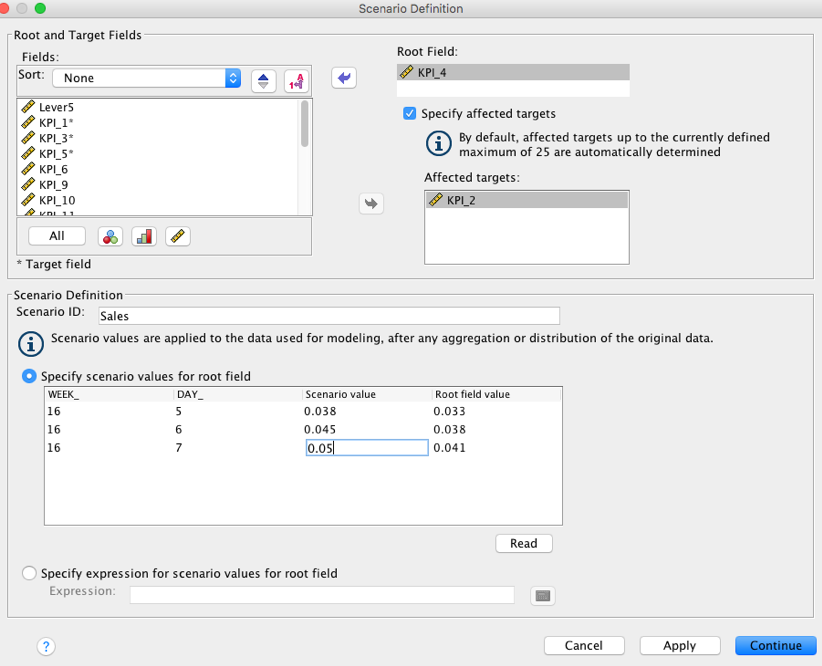Click the sort order ascending/descending icon
The height and width of the screenshot is (666, 822).
coord(263,81)
